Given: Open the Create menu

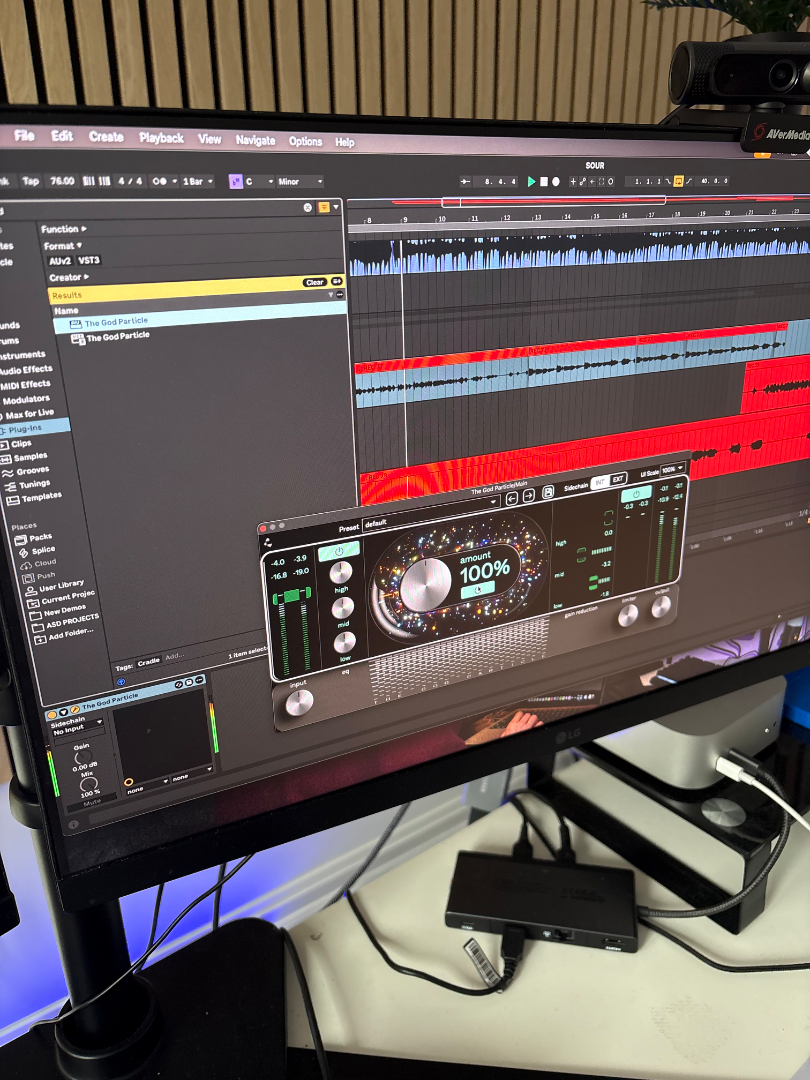Looking at the screenshot, I should pos(106,137).
